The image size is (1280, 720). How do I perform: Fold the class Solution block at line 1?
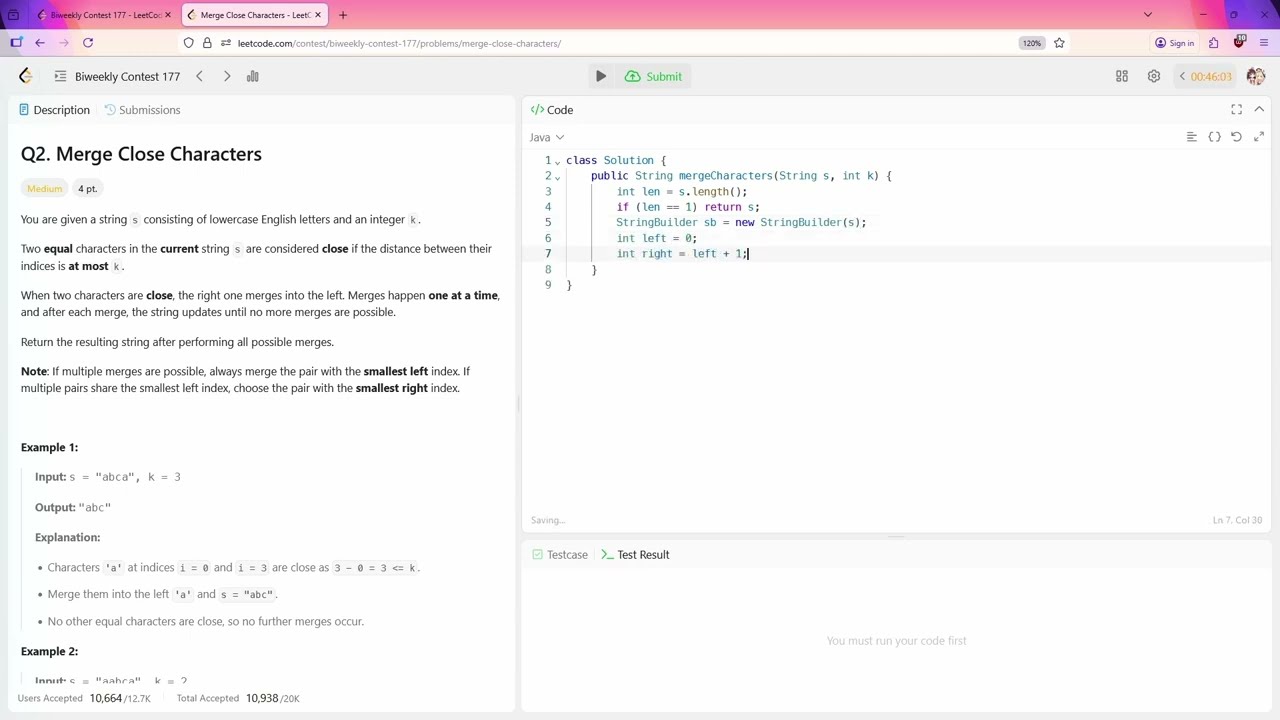pyautogui.click(x=558, y=161)
